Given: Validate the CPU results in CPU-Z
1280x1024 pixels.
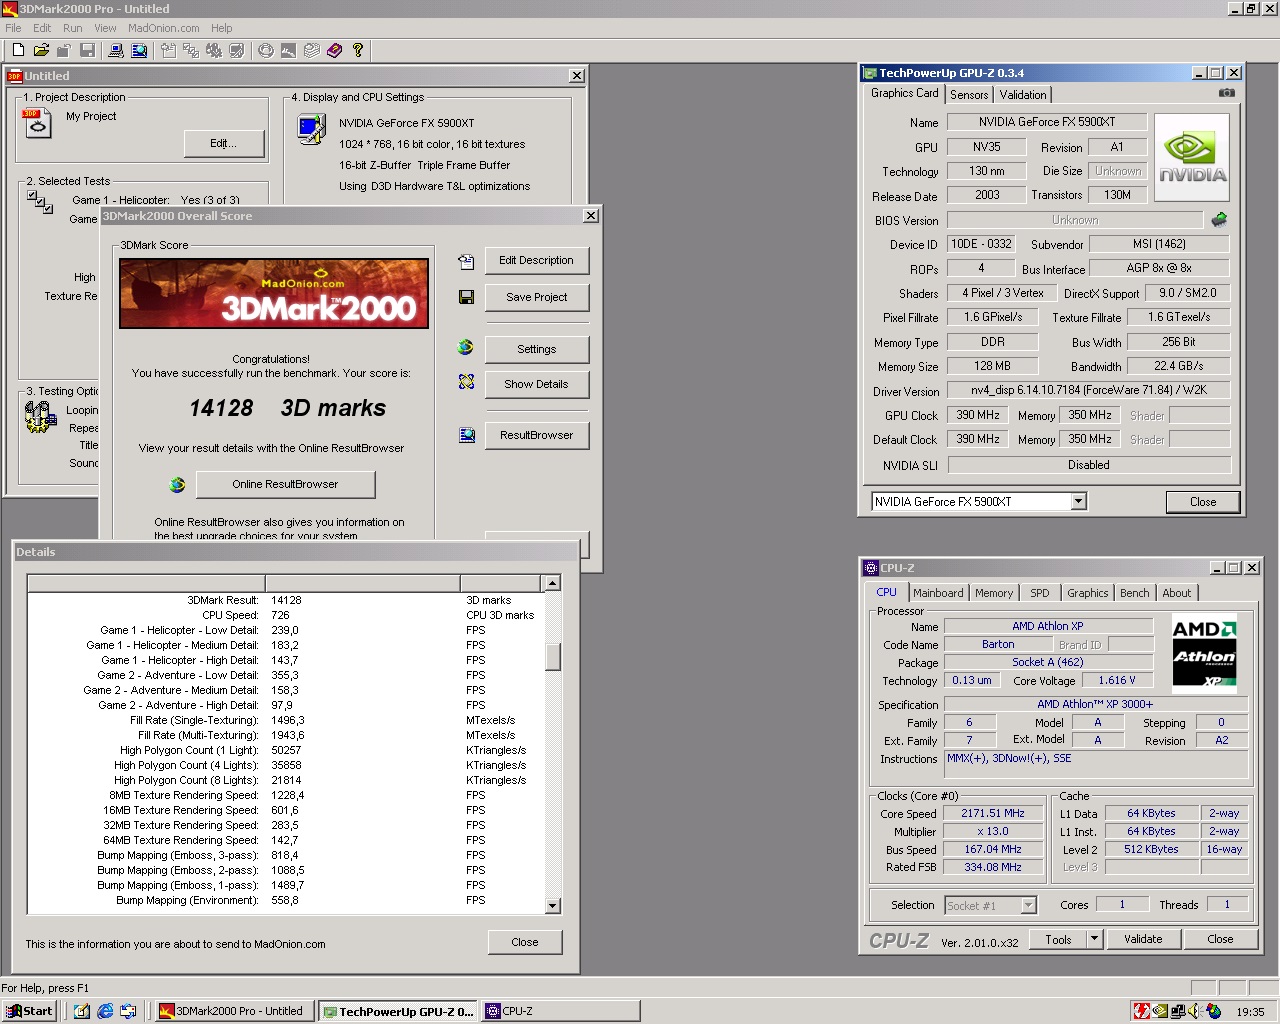Looking at the screenshot, I should [x=1143, y=939].
